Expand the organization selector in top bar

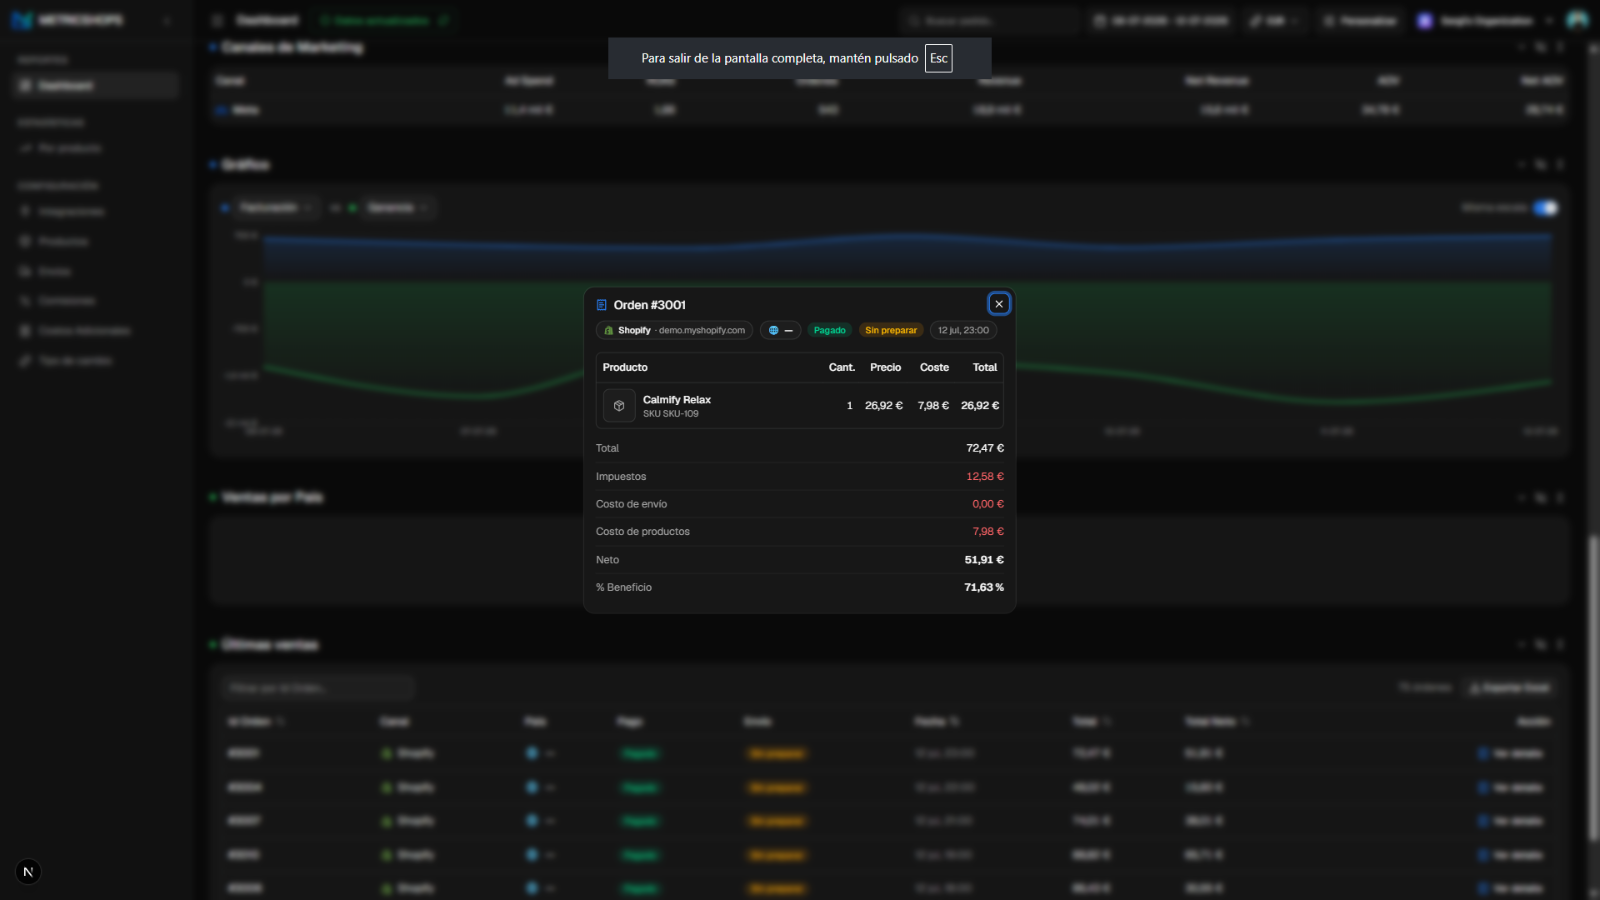[1485, 21]
